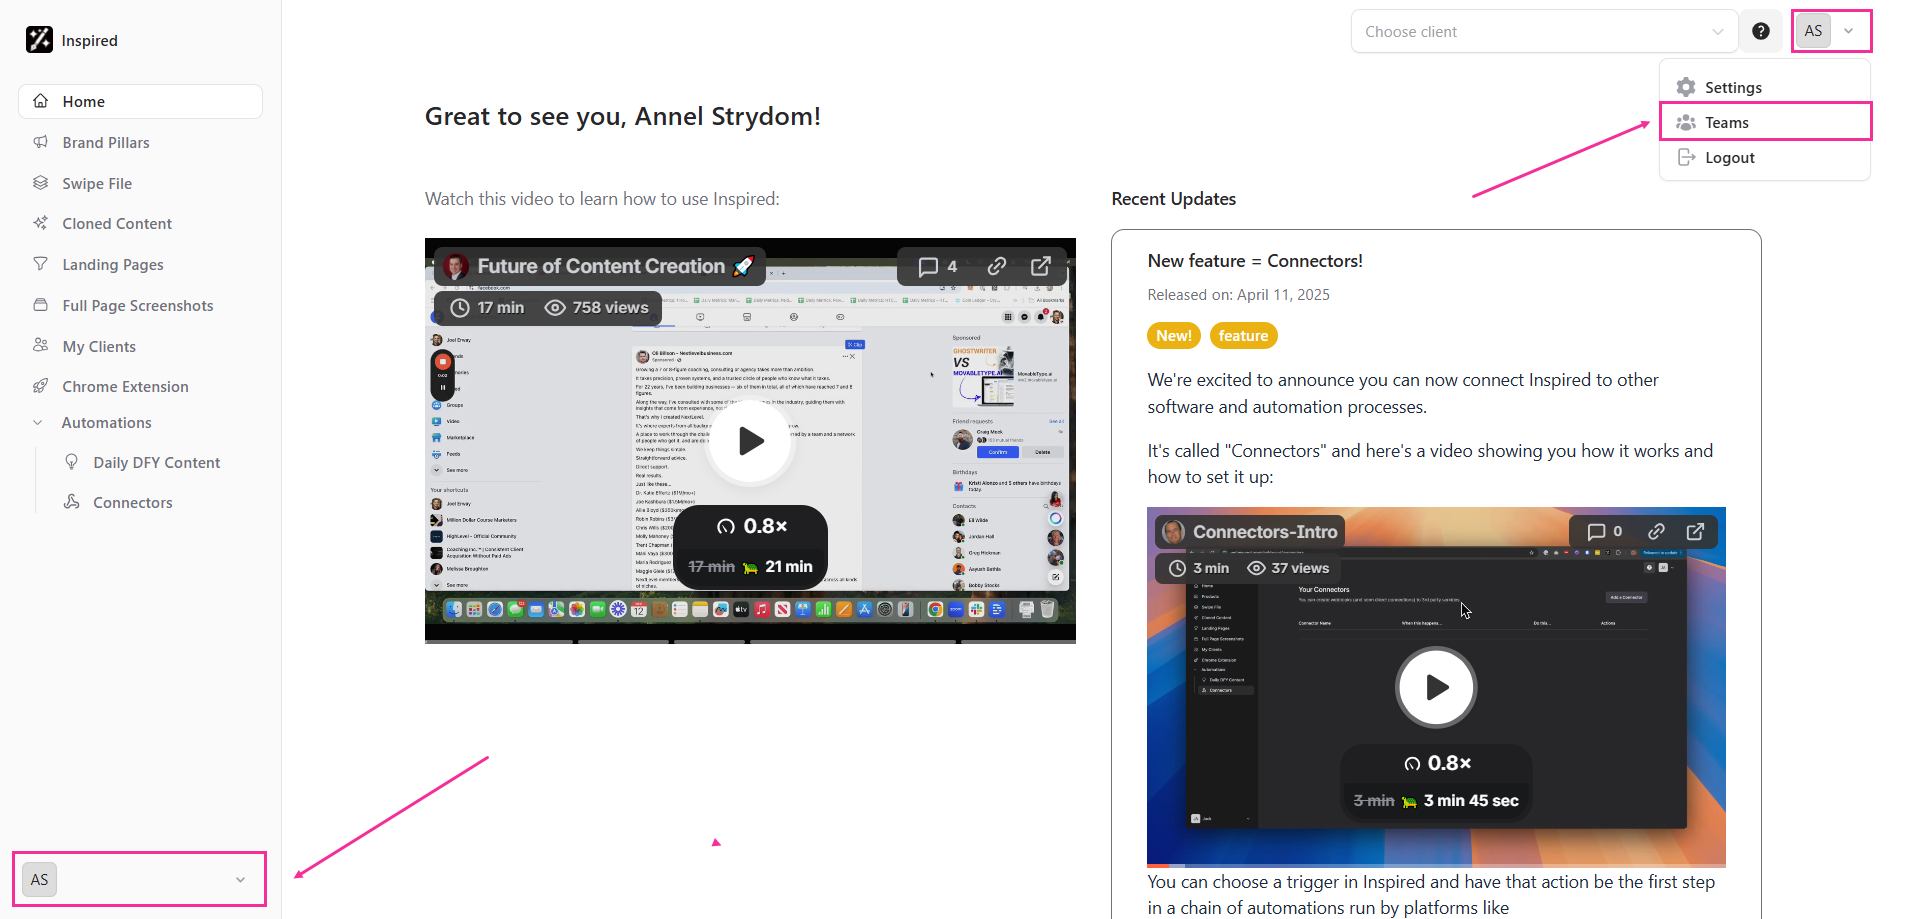Select Teams from the user menu
1920x919 pixels.
1765,122
